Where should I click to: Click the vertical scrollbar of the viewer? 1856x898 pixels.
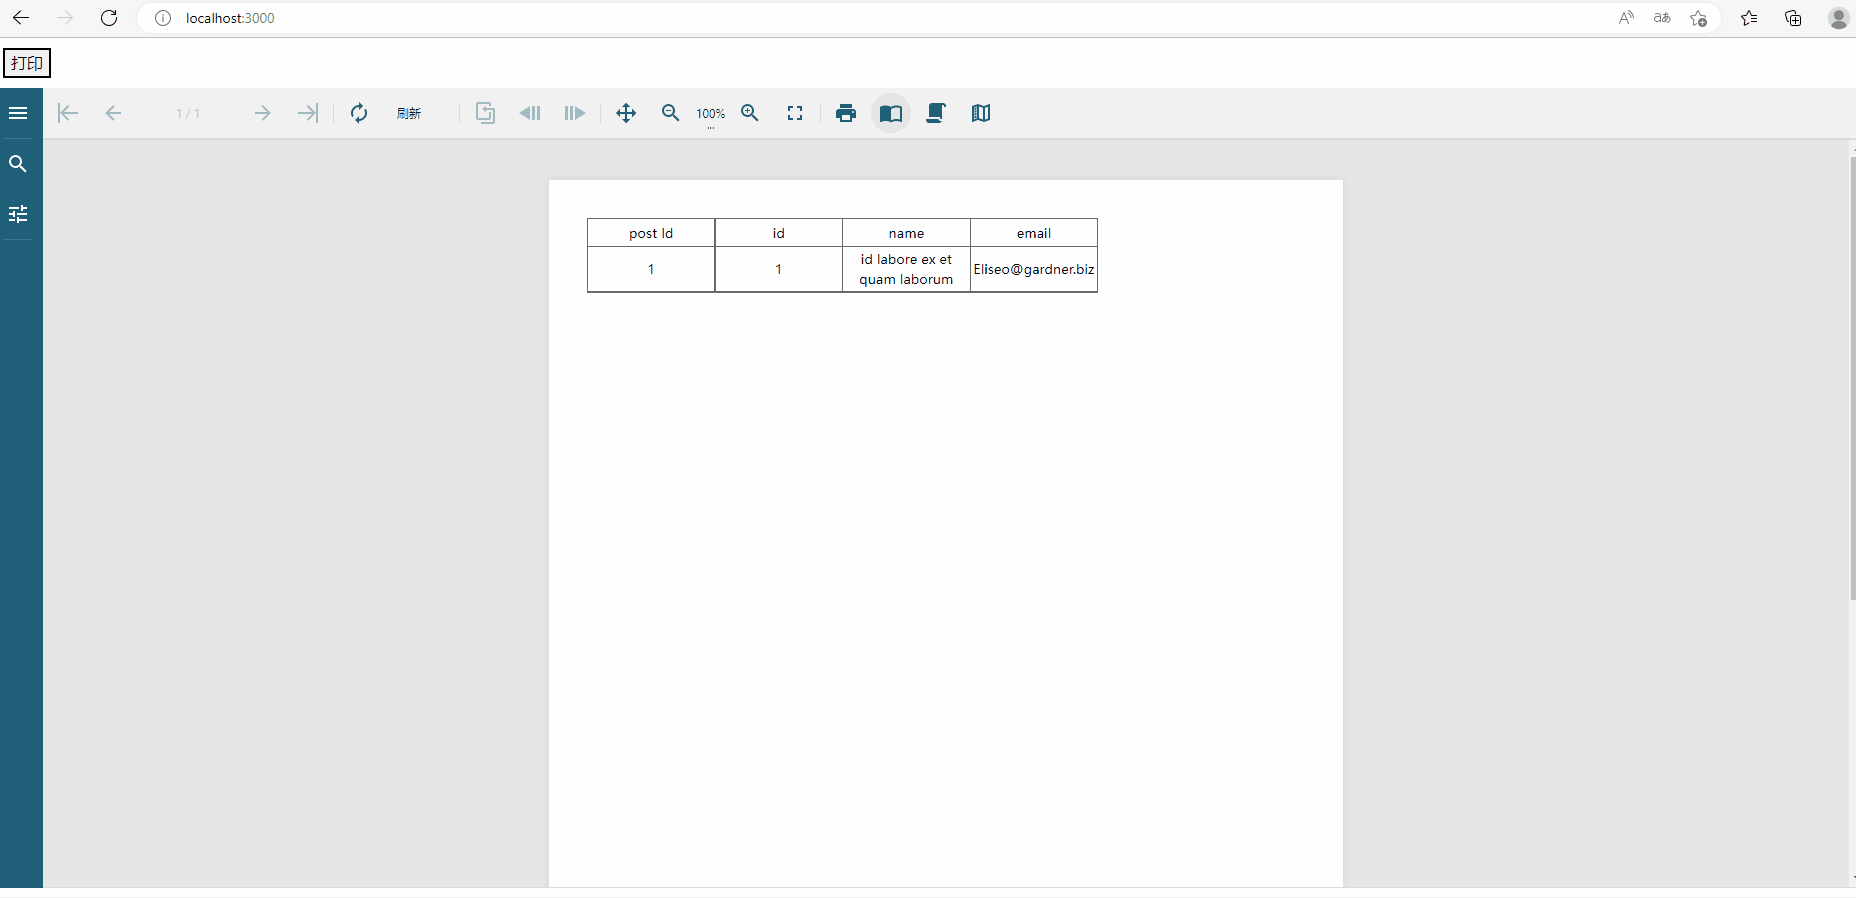[1852, 380]
